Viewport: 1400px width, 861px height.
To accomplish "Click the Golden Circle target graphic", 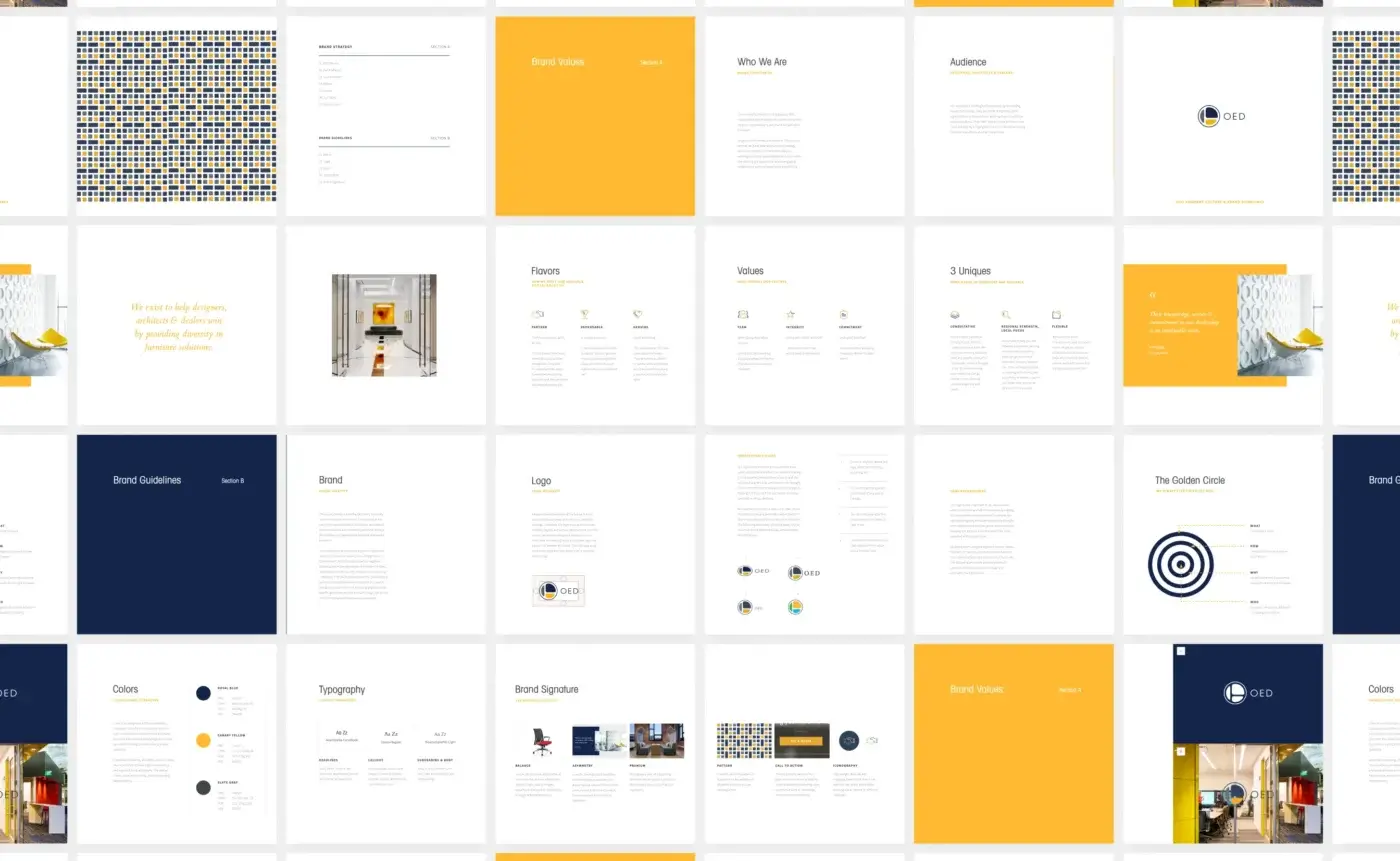I will coord(1180,565).
